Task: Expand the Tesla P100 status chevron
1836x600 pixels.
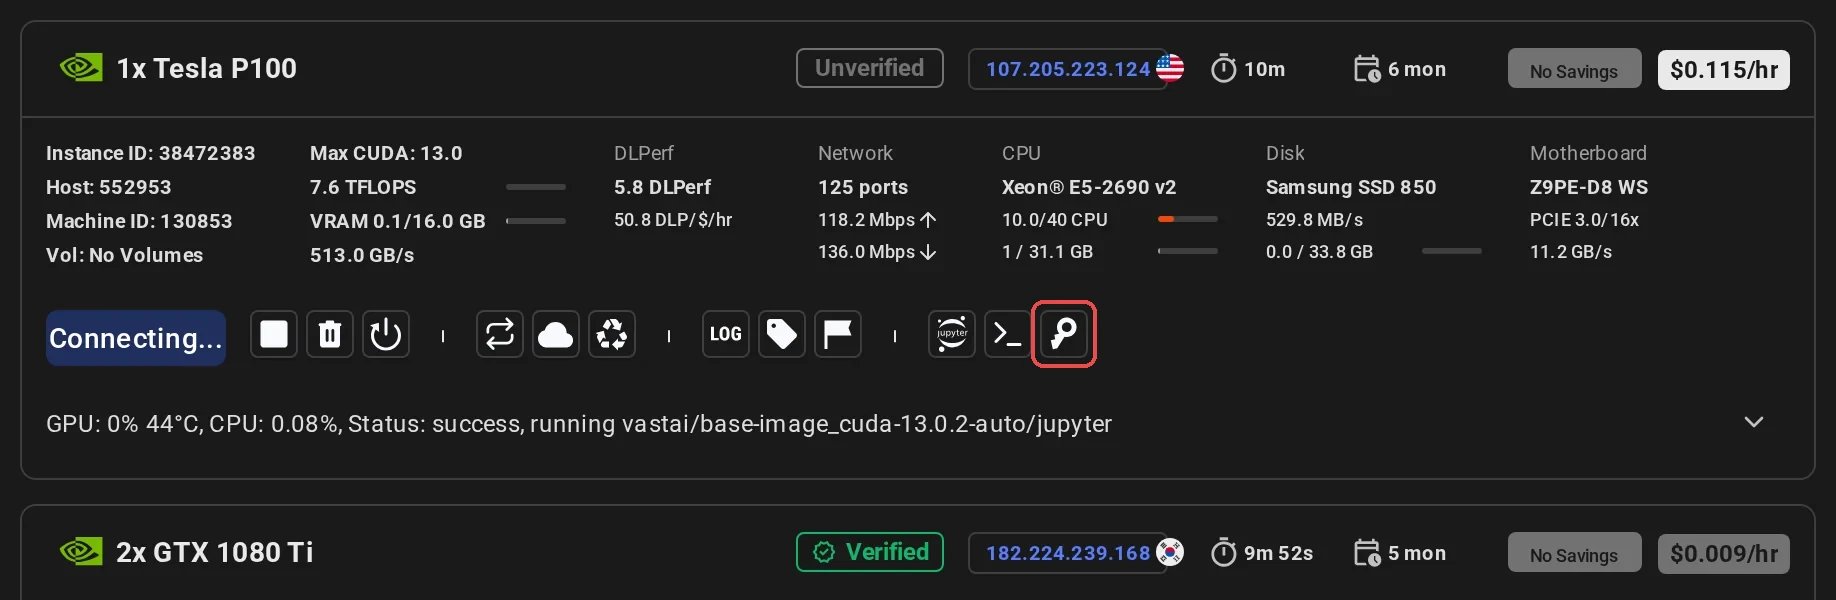Action: tap(1753, 422)
